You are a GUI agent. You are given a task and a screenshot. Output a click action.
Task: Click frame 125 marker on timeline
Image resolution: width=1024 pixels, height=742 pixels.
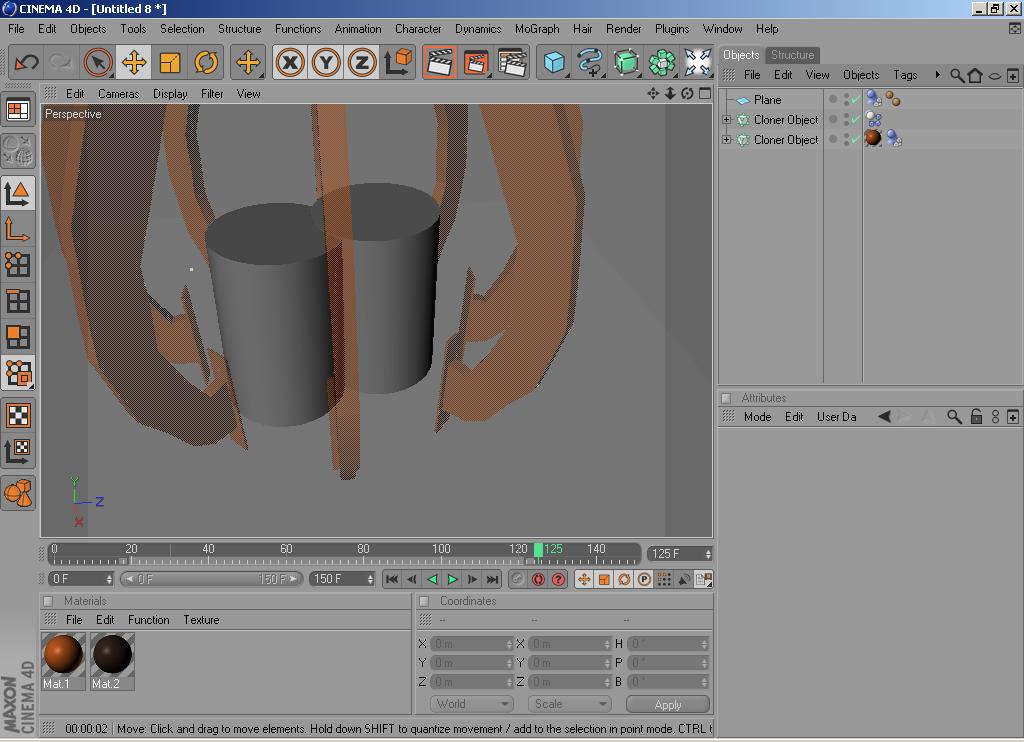point(539,550)
